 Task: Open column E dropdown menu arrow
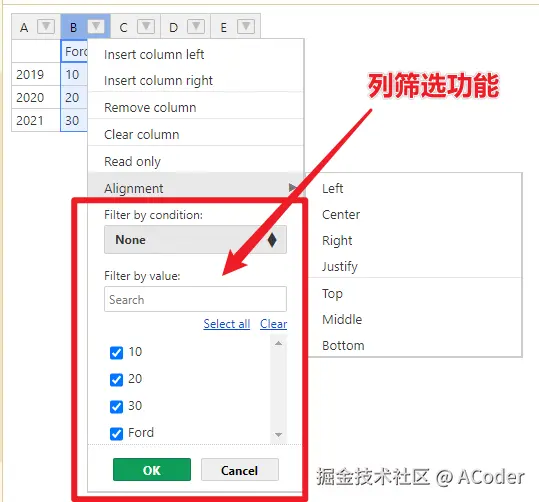(x=246, y=26)
